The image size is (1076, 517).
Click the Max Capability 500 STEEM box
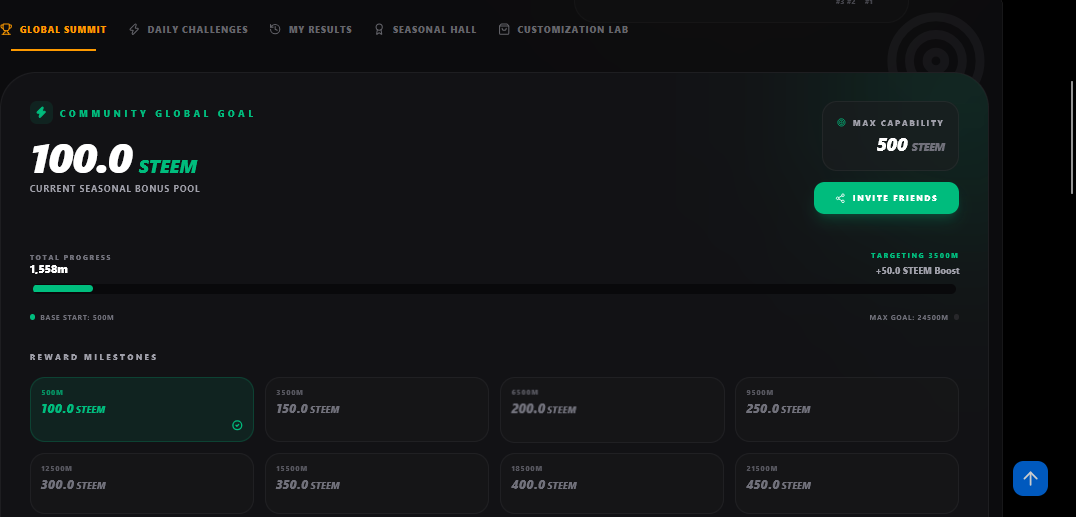tap(890, 136)
